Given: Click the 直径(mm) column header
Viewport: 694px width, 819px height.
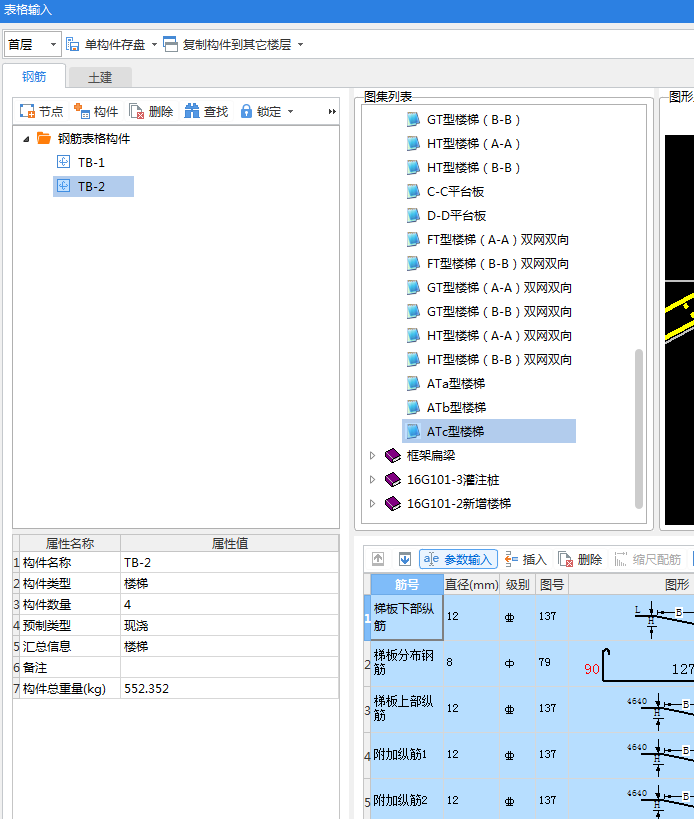Looking at the screenshot, I should pyautogui.click(x=472, y=584).
